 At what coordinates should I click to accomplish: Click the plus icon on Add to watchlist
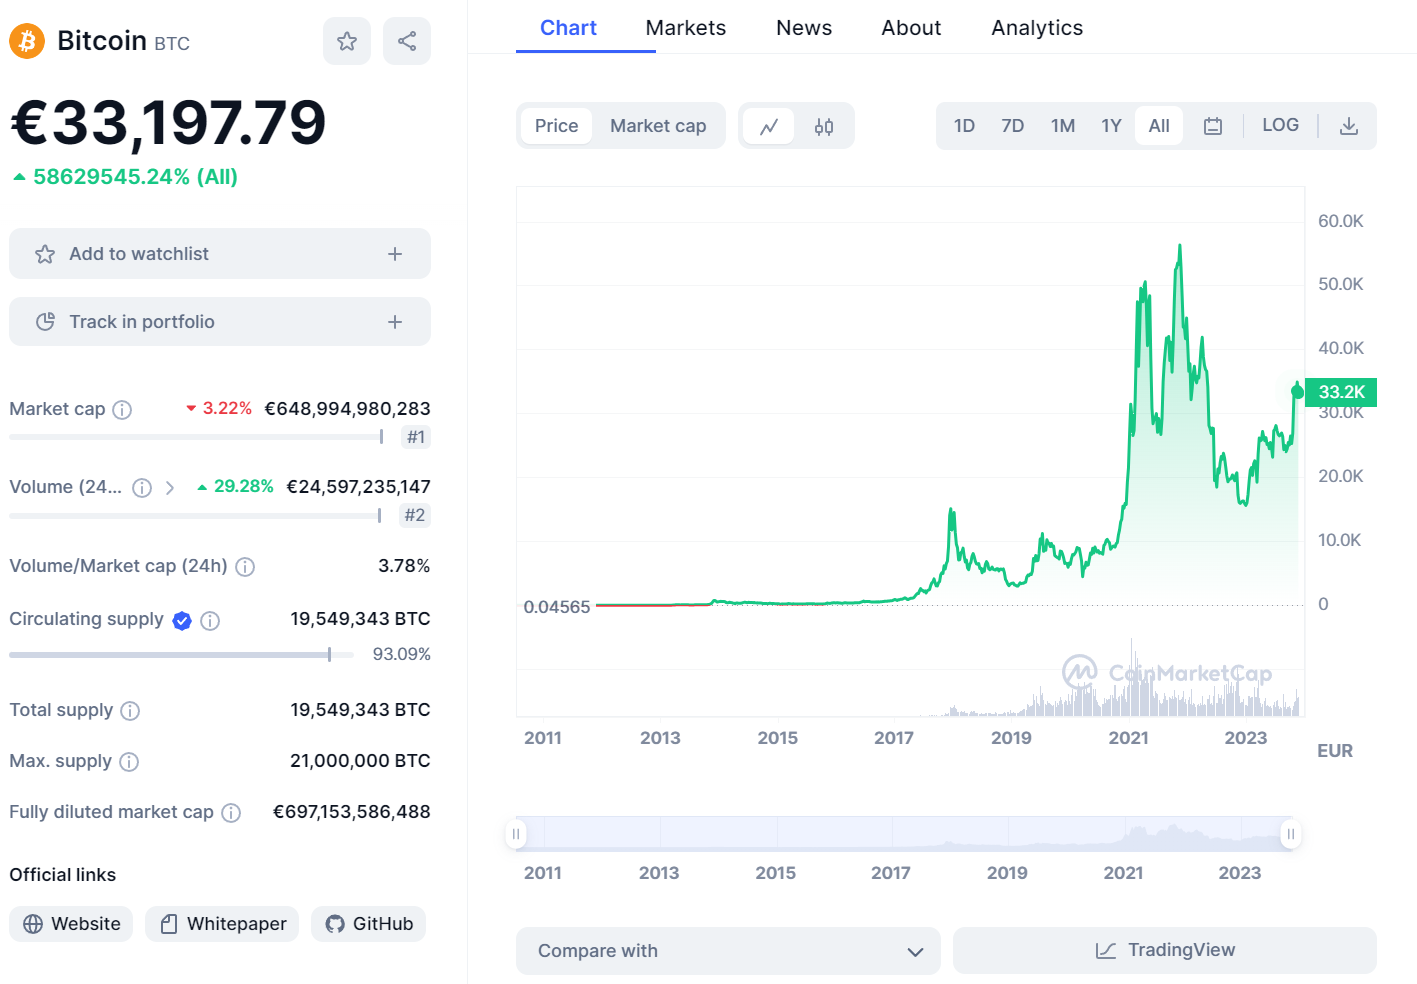[x=395, y=254]
